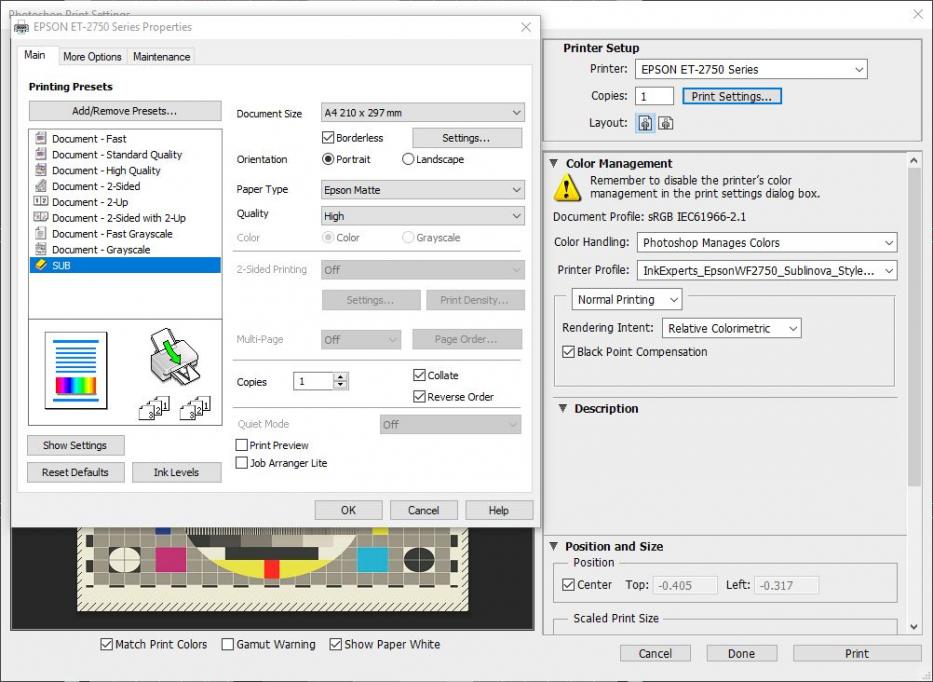
Task: Open the Printer Profile dropdown
Action: pos(767,270)
